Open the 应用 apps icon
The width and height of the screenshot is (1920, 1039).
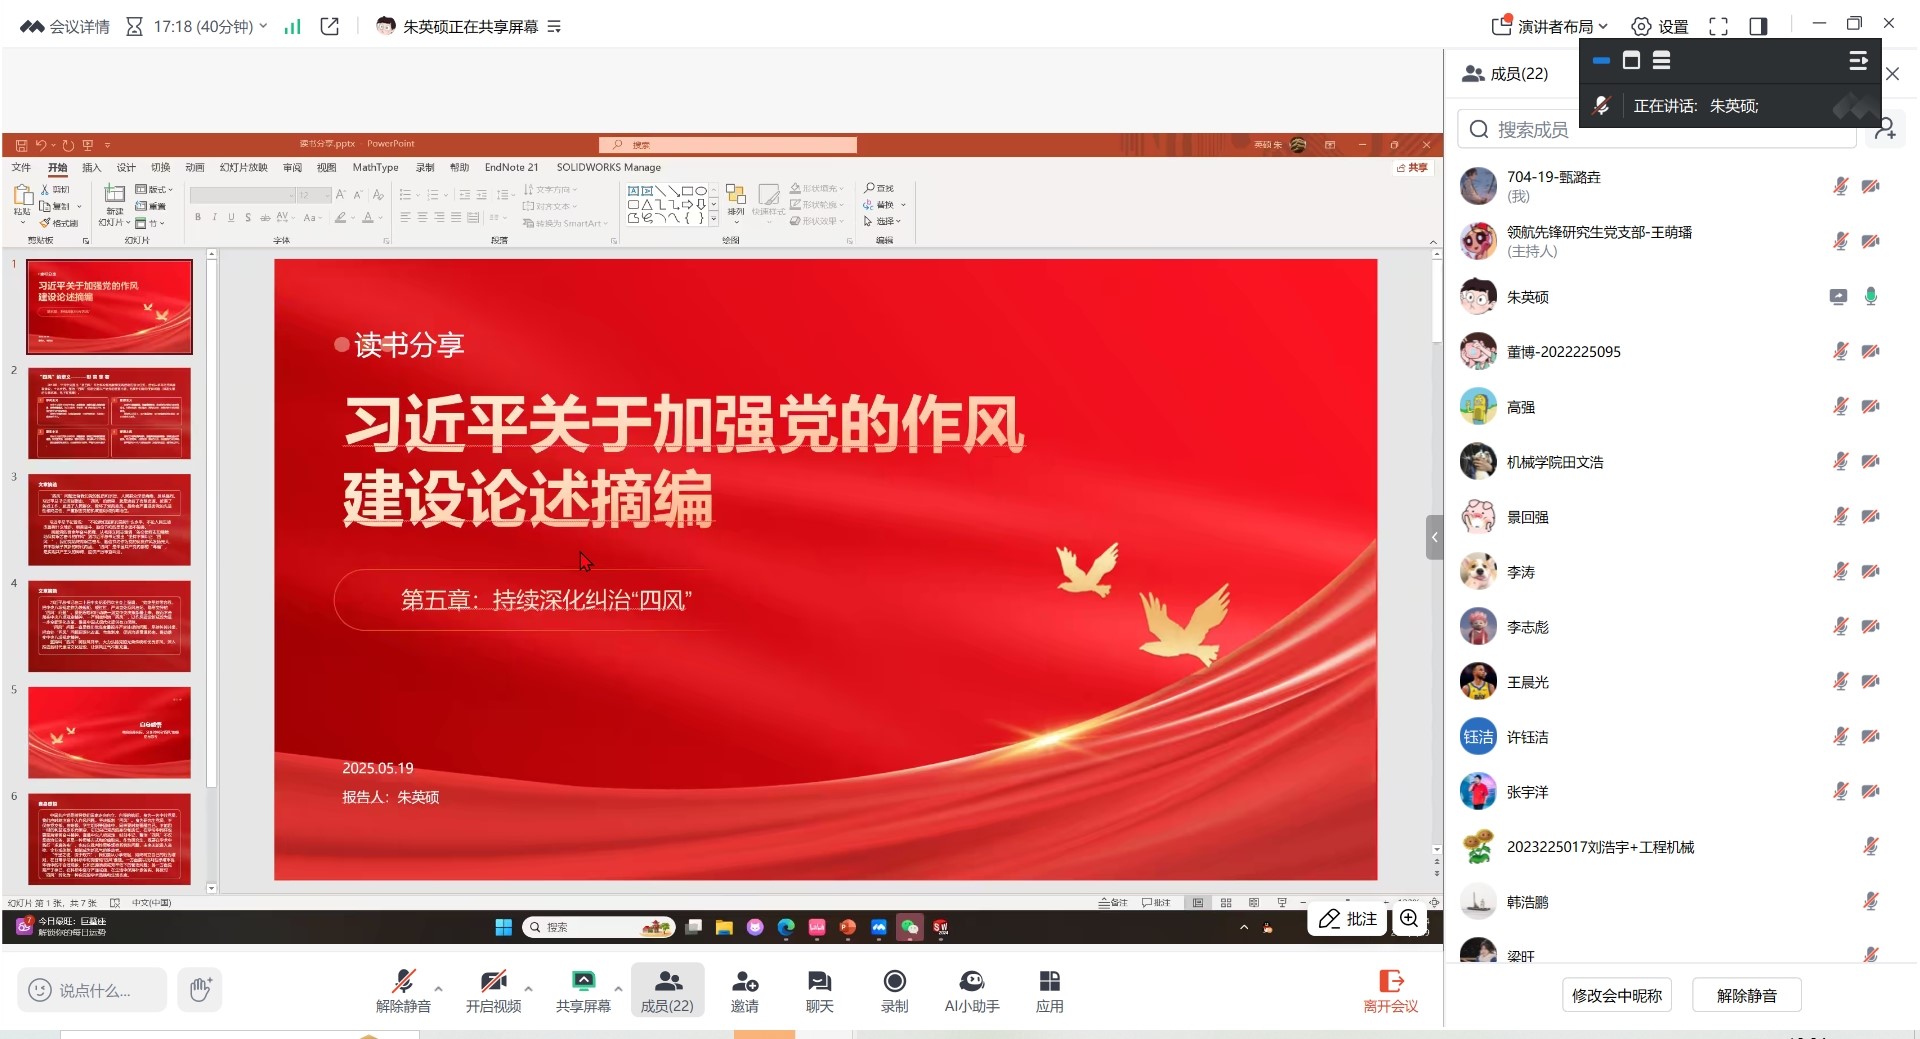1049,990
